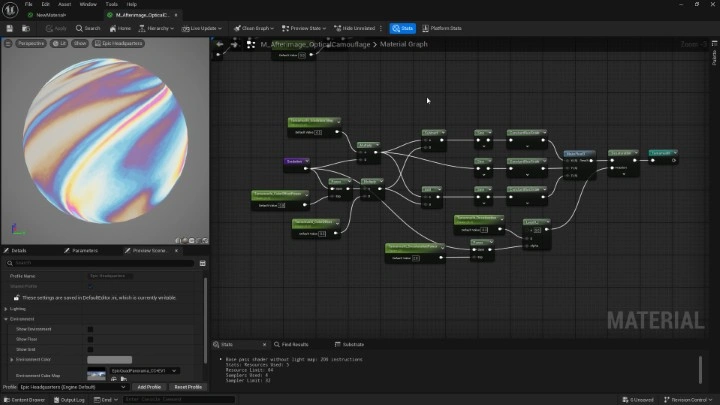Open Platform Stats from the toolbar
The width and height of the screenshot is (720, 405).
coord(441,28)
